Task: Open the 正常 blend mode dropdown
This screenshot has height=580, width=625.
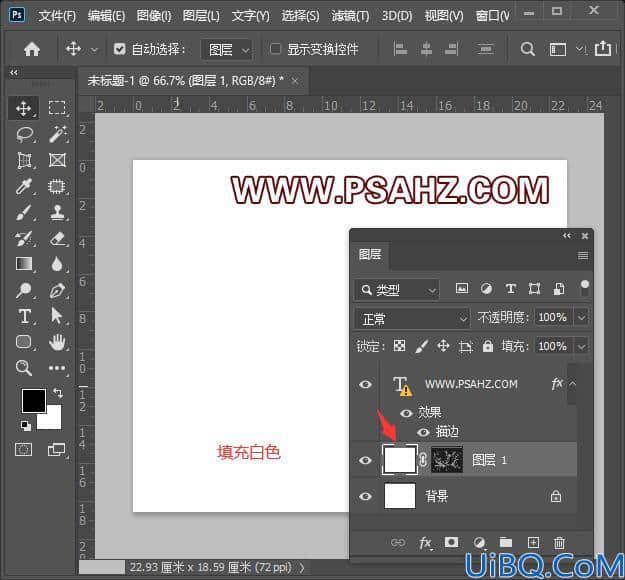Action: (x=412, y=319)
